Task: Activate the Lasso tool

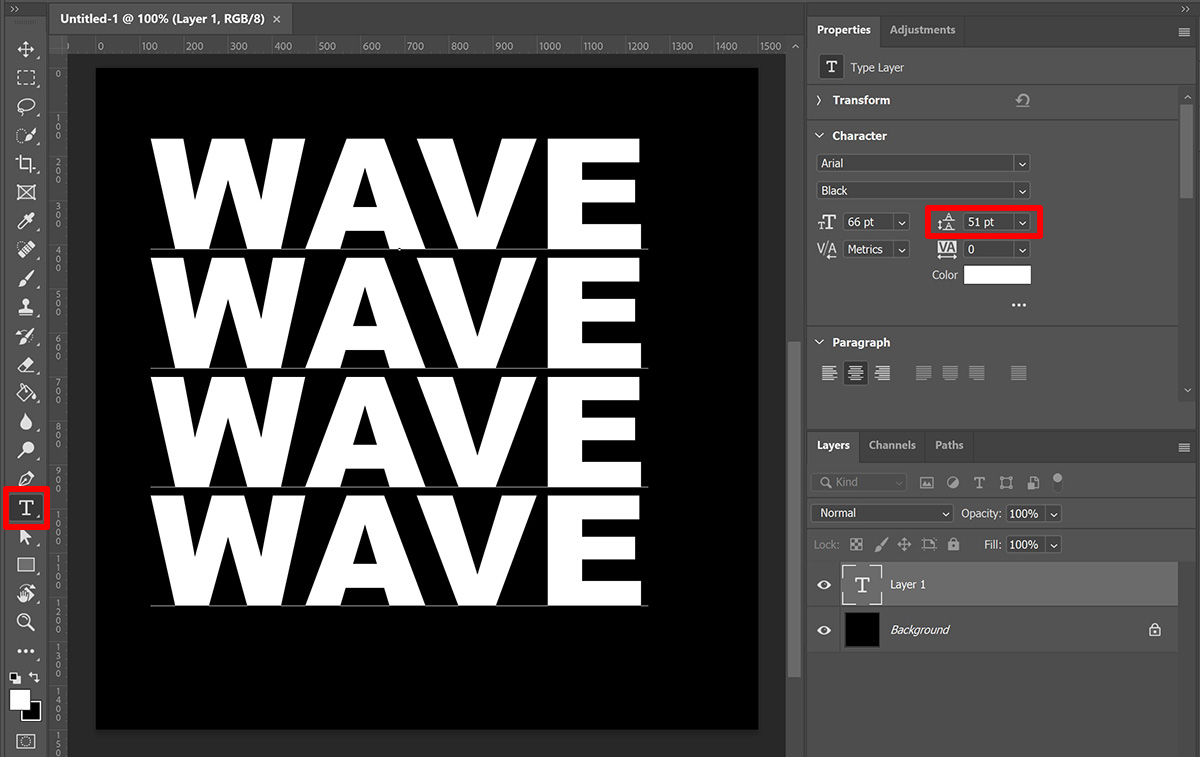Action: (25, 106)
